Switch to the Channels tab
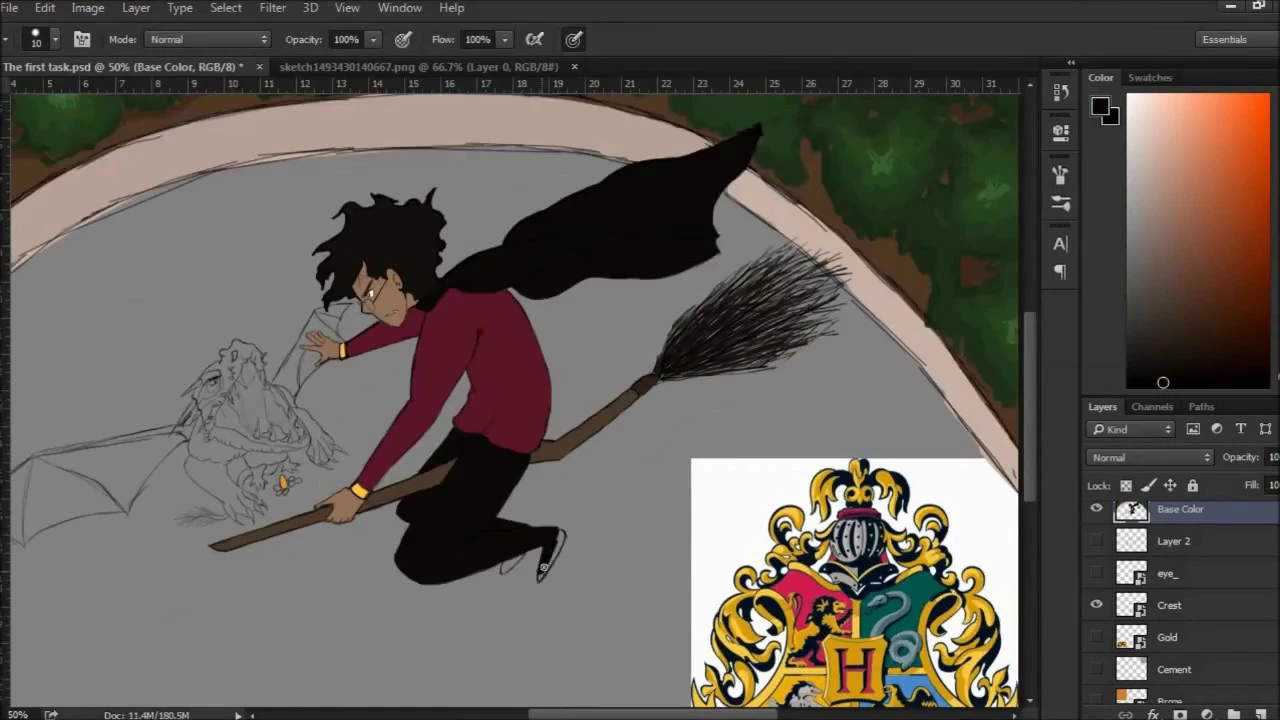The width and height of the screenshot is (1280, 720). point(1152,407)
